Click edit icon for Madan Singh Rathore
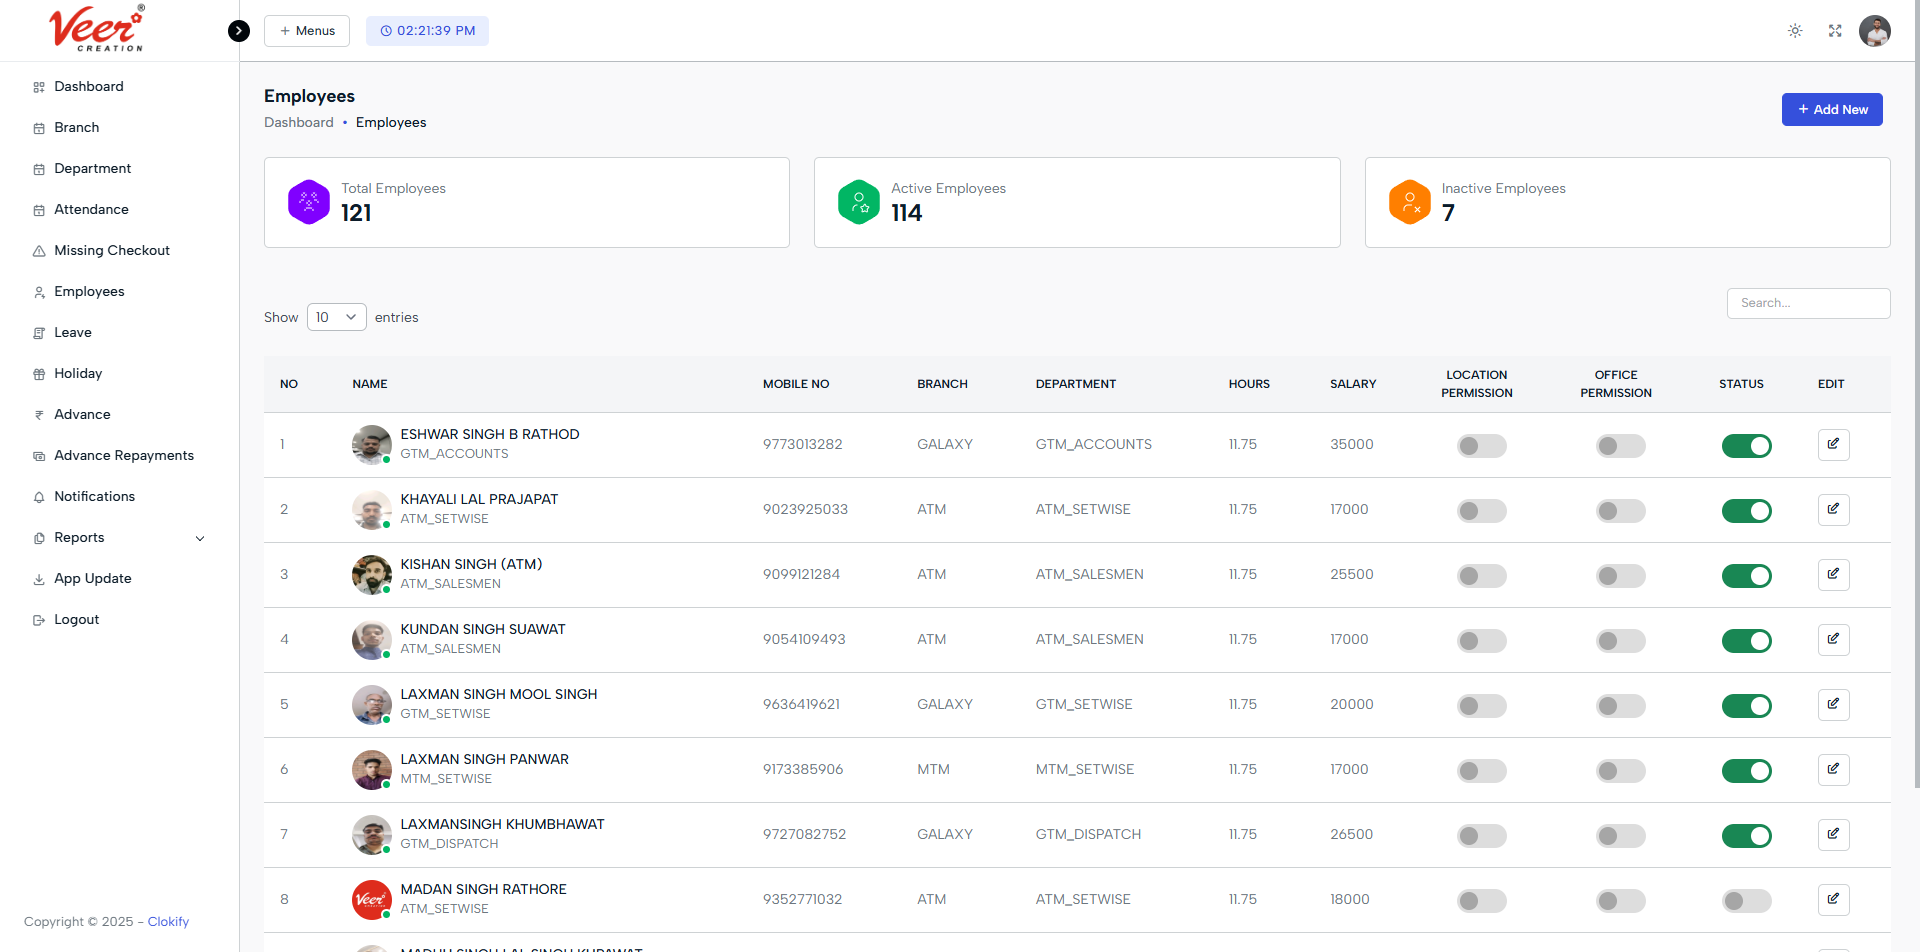Image resolution: width=1920 pixels, height=952 pixels. [x=1833, y=899]
